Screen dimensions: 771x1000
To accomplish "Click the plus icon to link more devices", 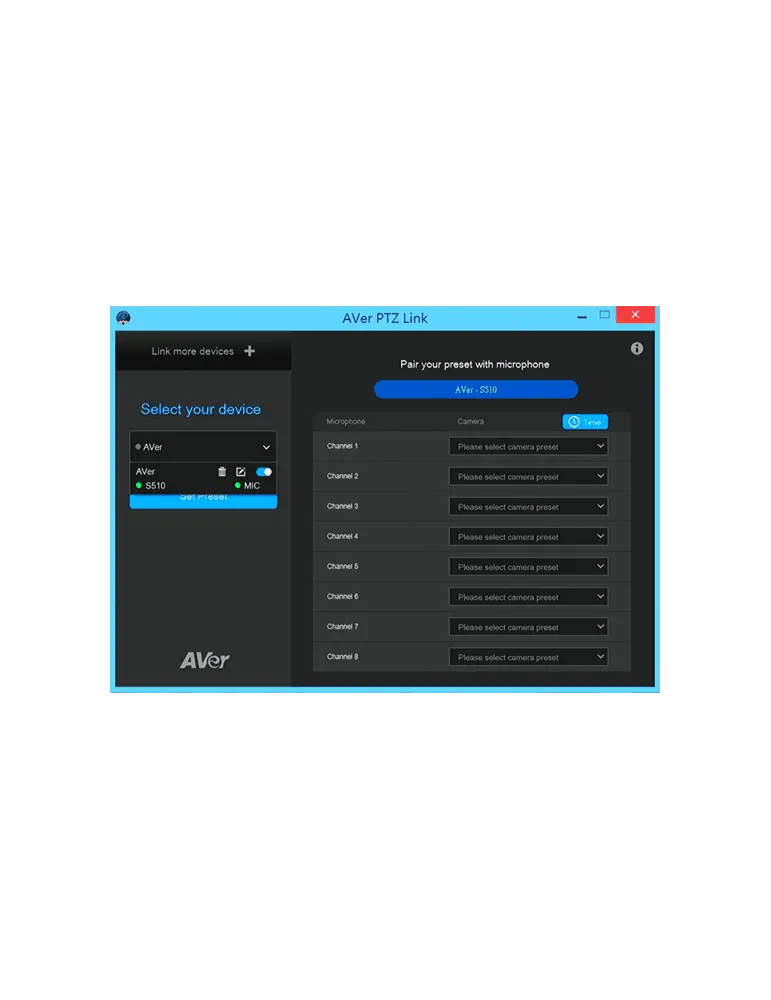I will [249, 351].
